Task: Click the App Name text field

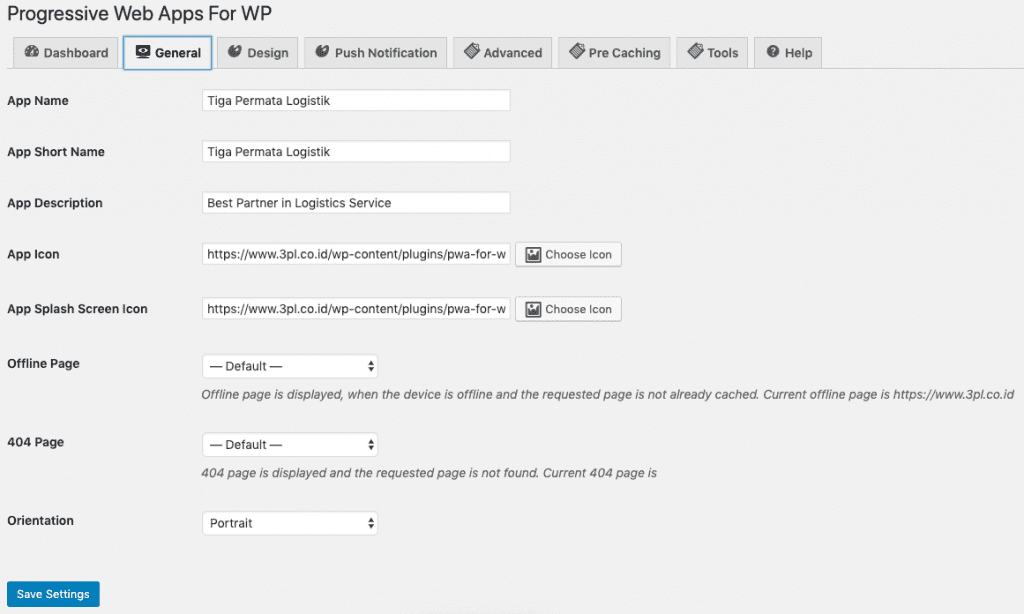Action: click(356, 101)
